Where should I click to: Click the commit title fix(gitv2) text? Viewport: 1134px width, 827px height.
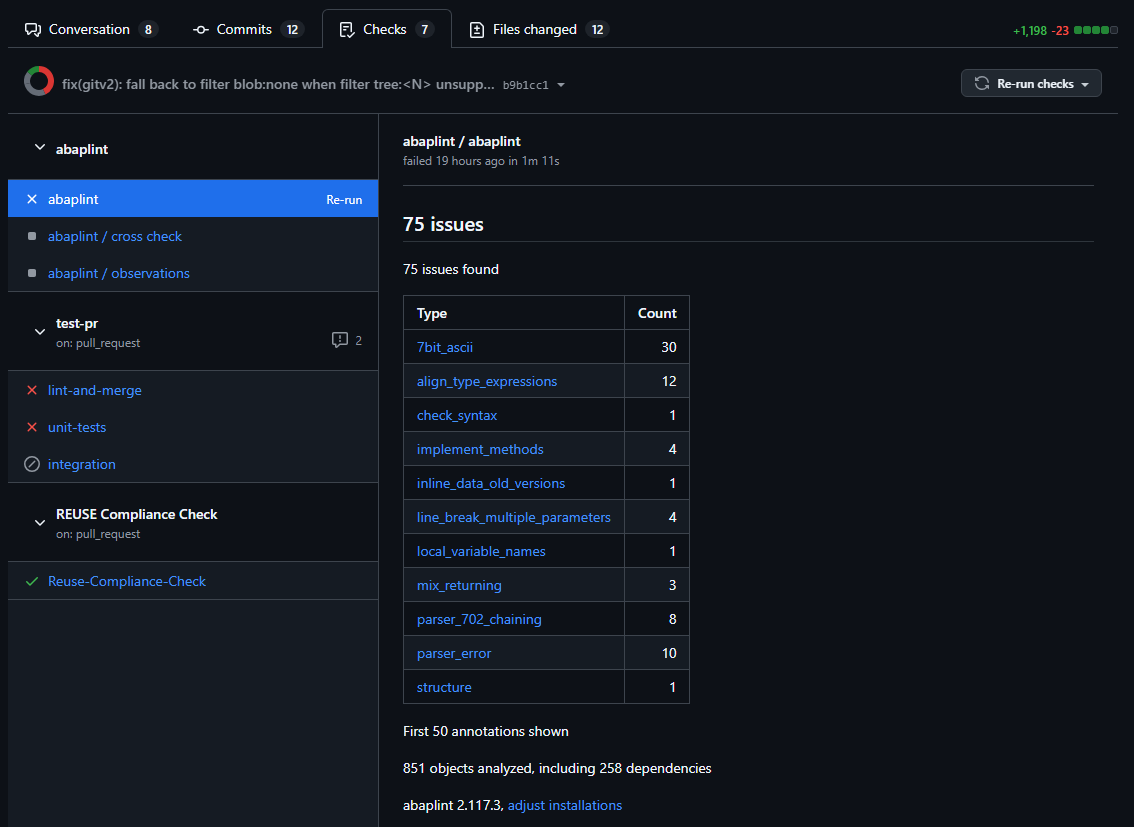pos(278,85)
